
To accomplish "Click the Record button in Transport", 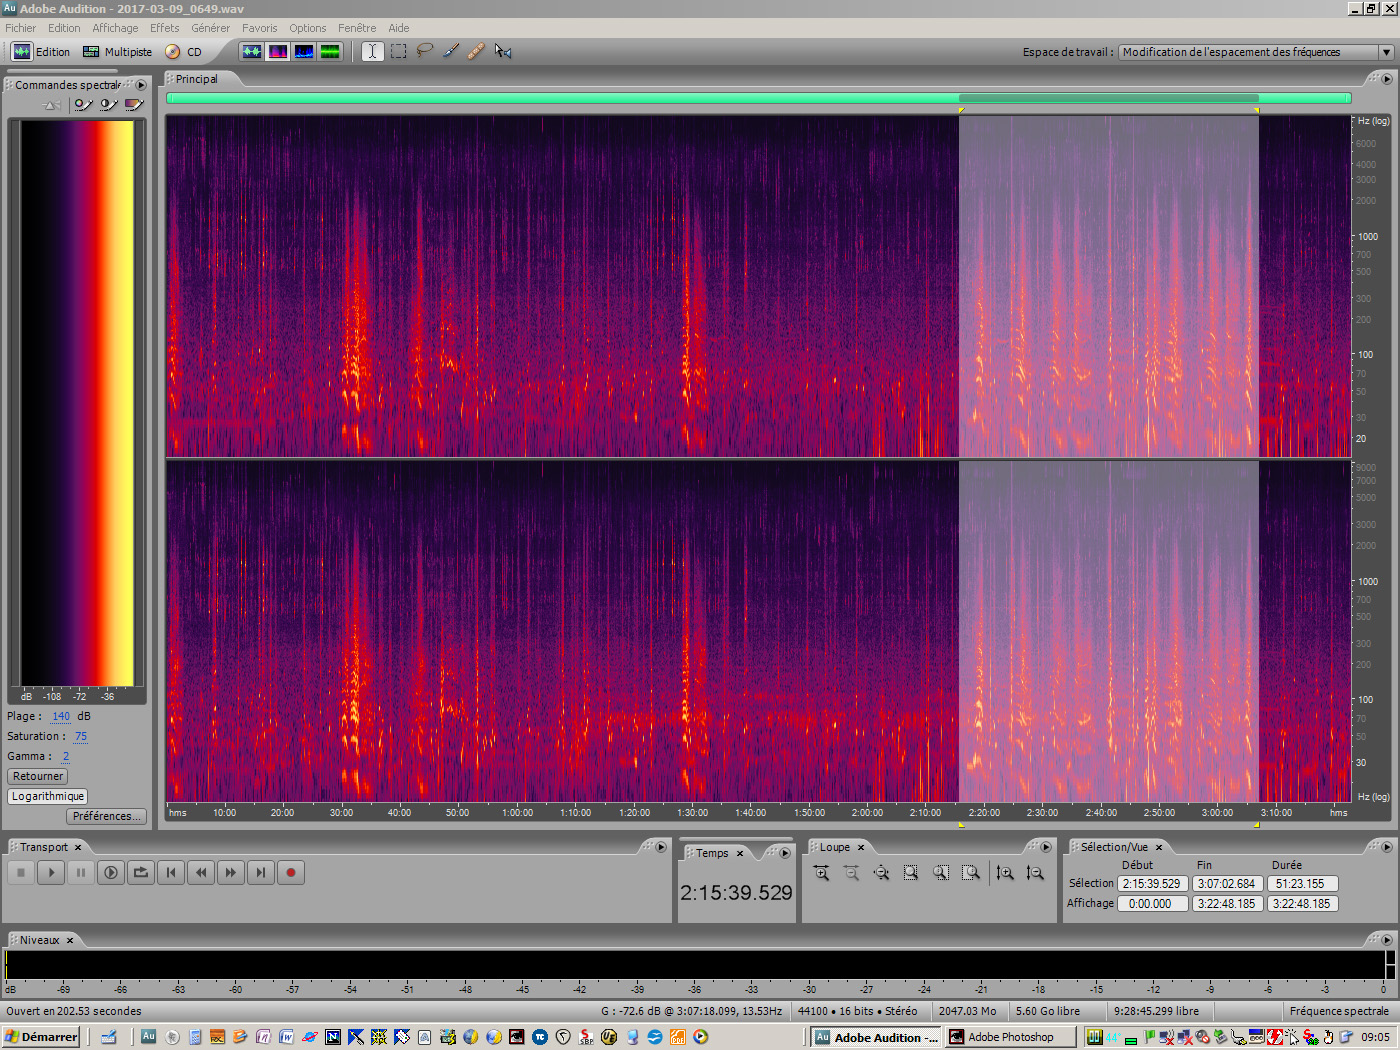I will [x=291, y=873].
